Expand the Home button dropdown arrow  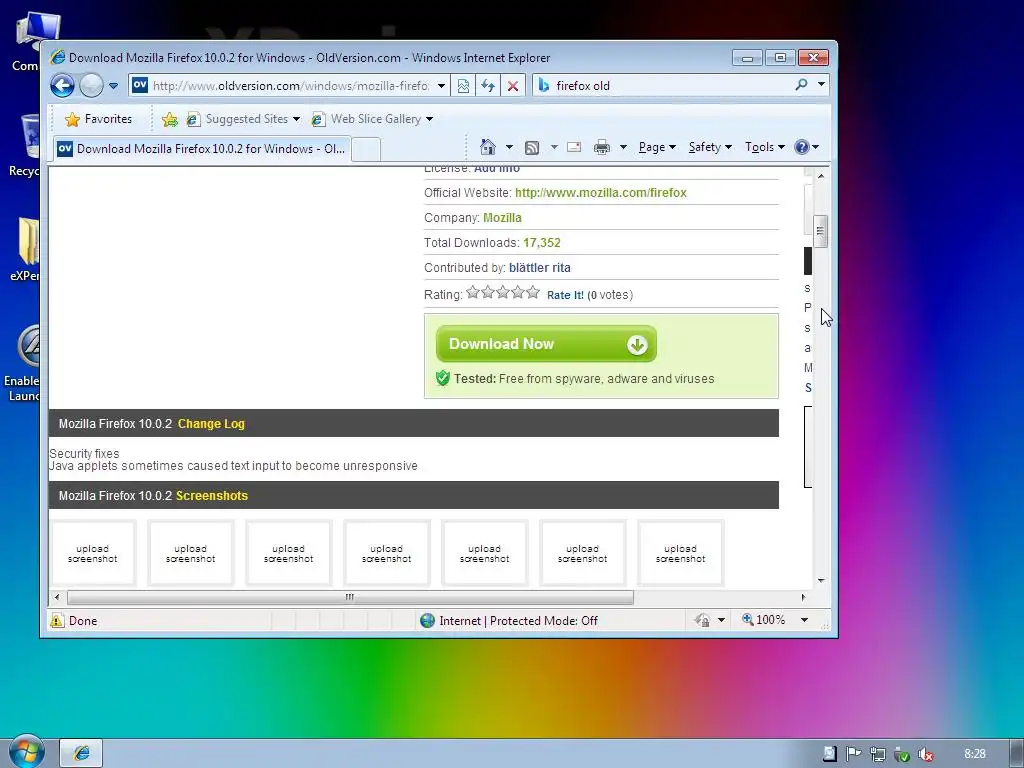pos(509,147)
